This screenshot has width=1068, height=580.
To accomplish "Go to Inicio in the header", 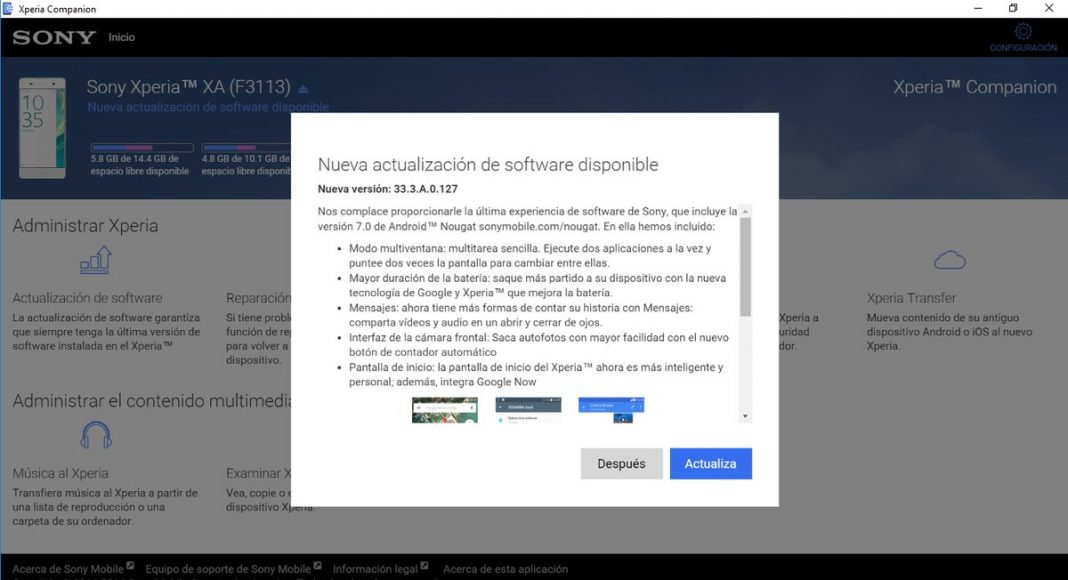I will point(121,37).
